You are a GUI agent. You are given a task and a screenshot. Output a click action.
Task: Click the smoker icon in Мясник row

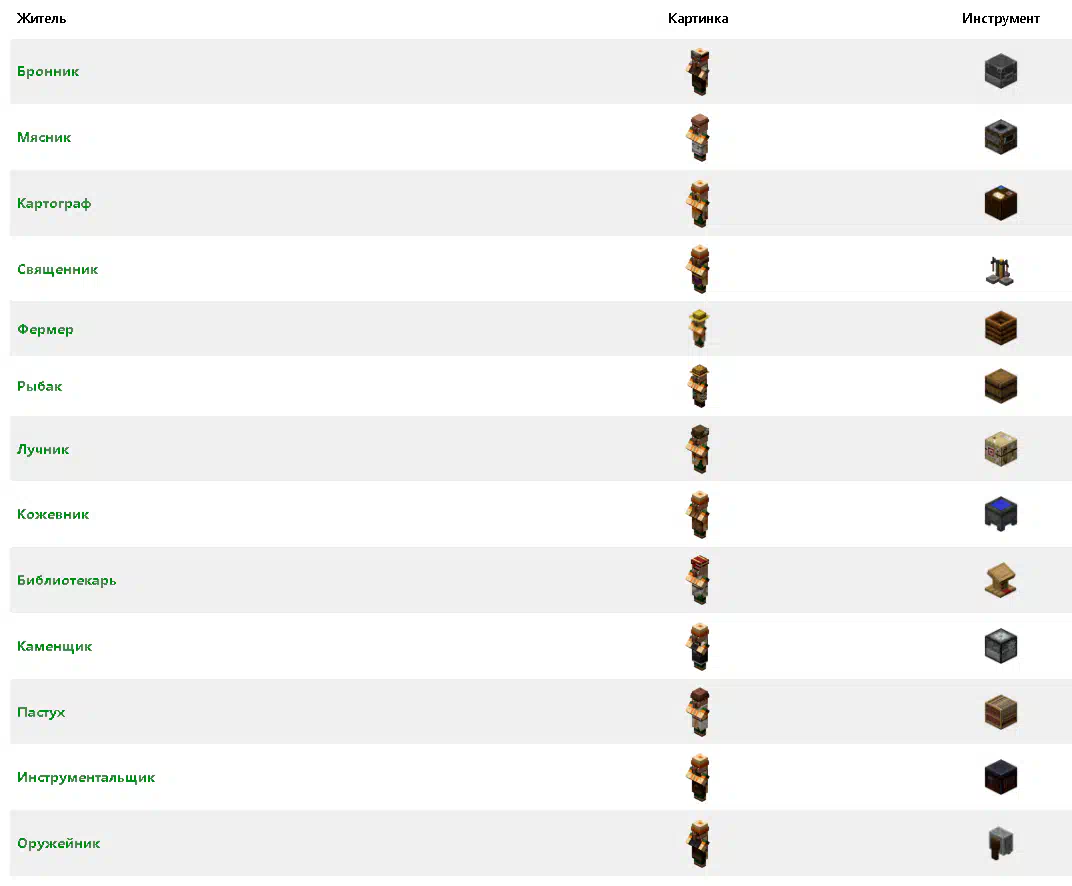(x=1000, y=137)
